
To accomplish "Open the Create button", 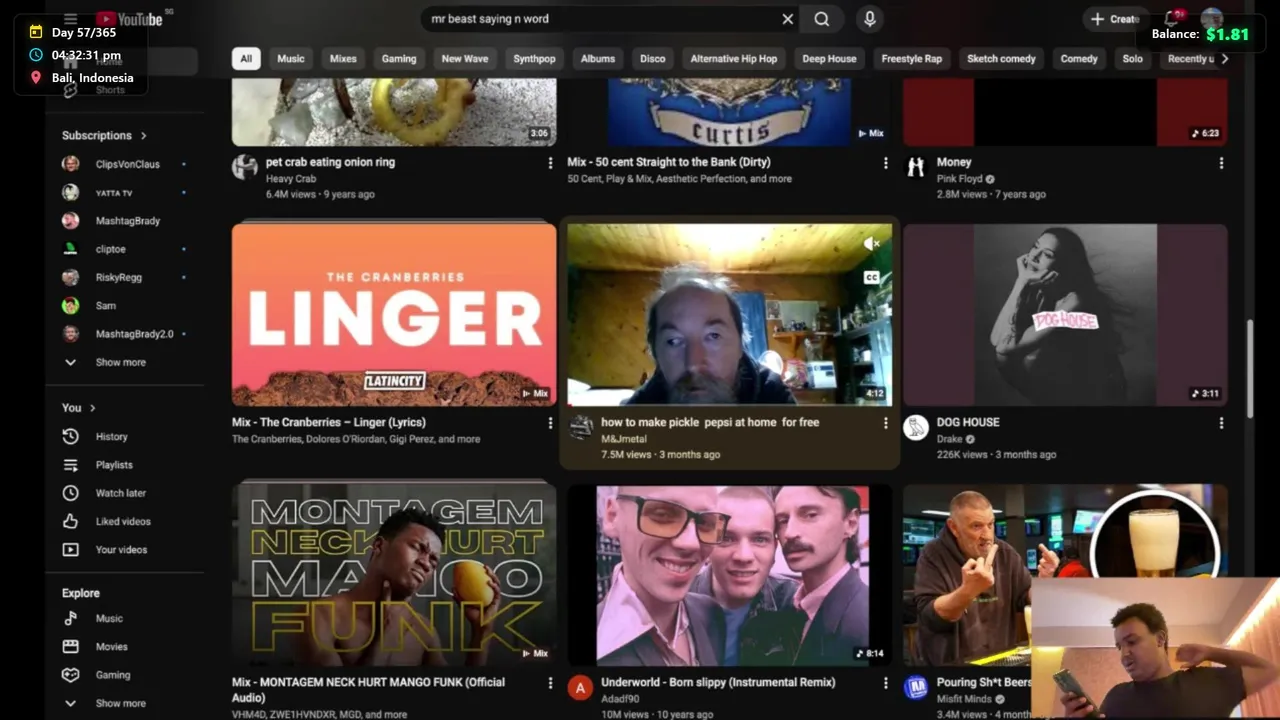I will [x=1114, y=19].
